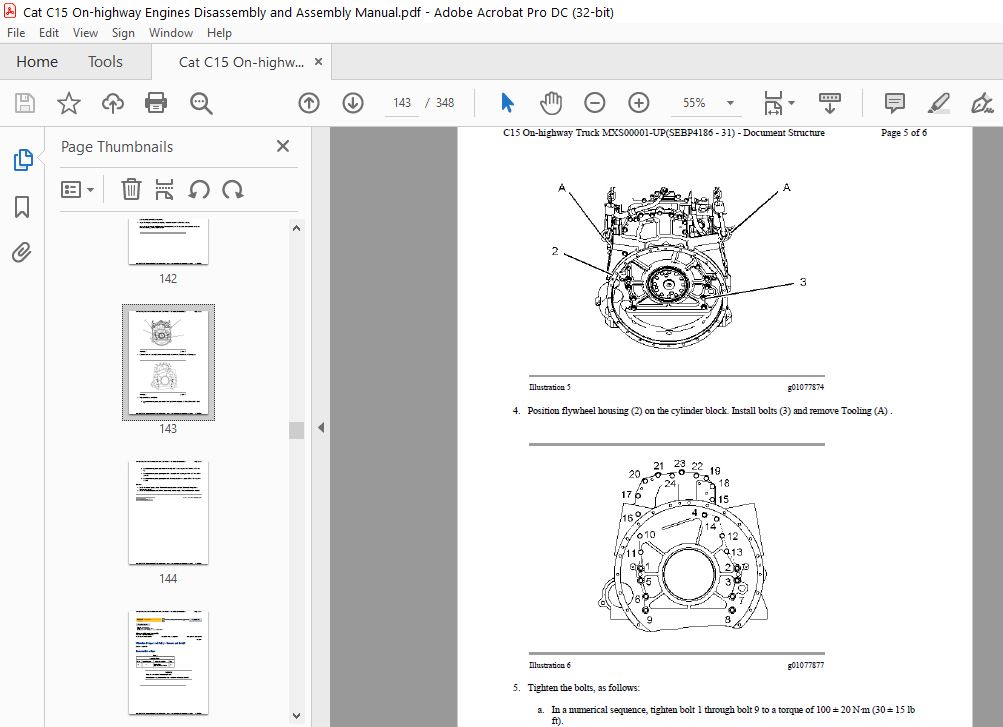
Task: Open thumbnails options dropdown menu
Action: (x=77, y=190)
